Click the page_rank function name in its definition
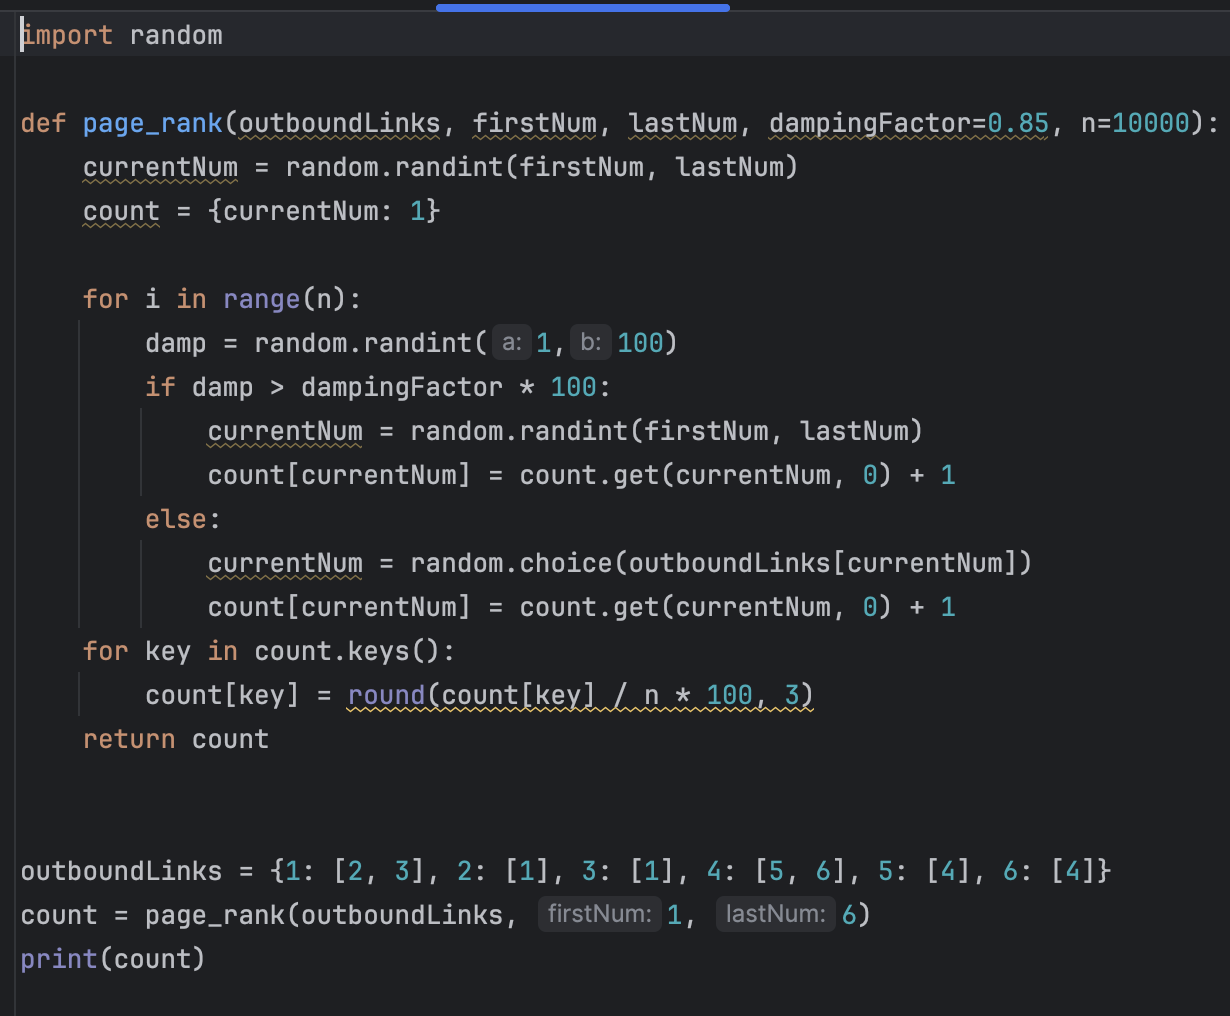Image resolution: width=1230 pixels, height=1016 pixels. 152,123
